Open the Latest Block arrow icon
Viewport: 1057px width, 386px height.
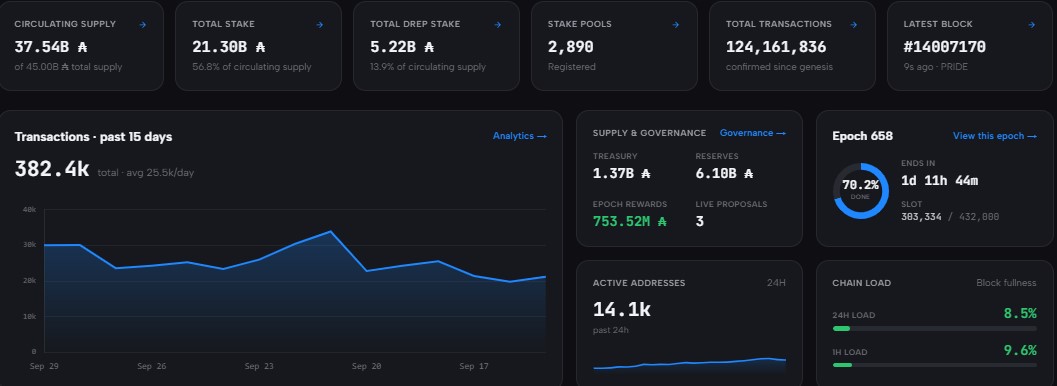pos(1031,24)
